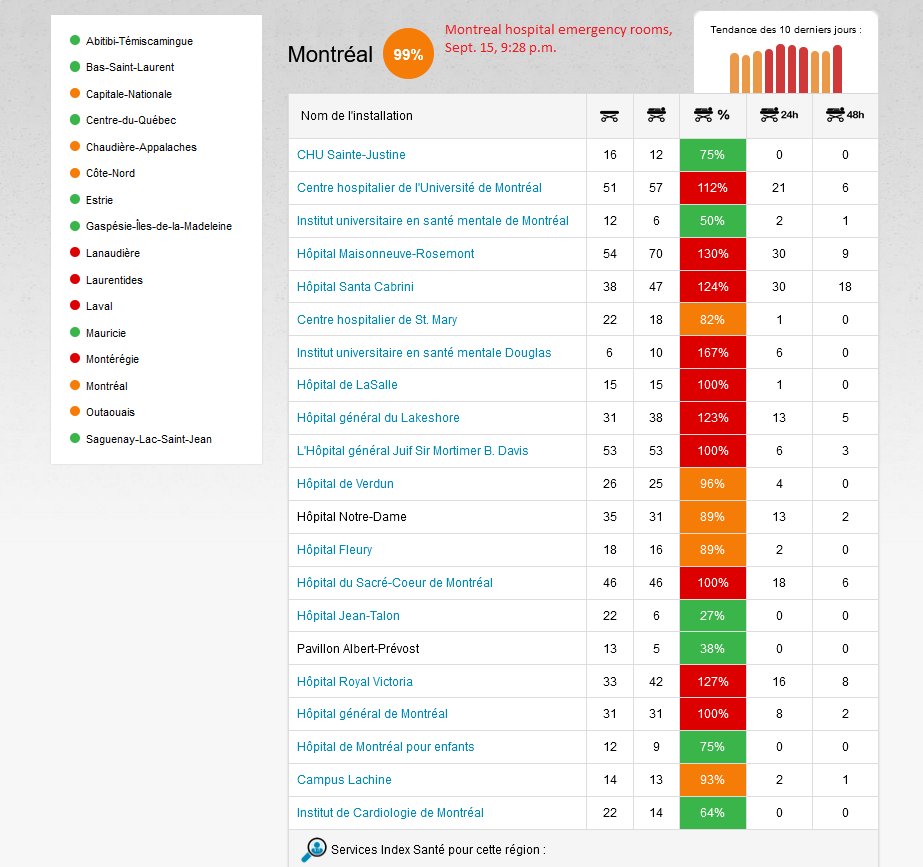Click the orange 99% Montréal occupancy badge

pyautogui.click(x=408, y=54)
